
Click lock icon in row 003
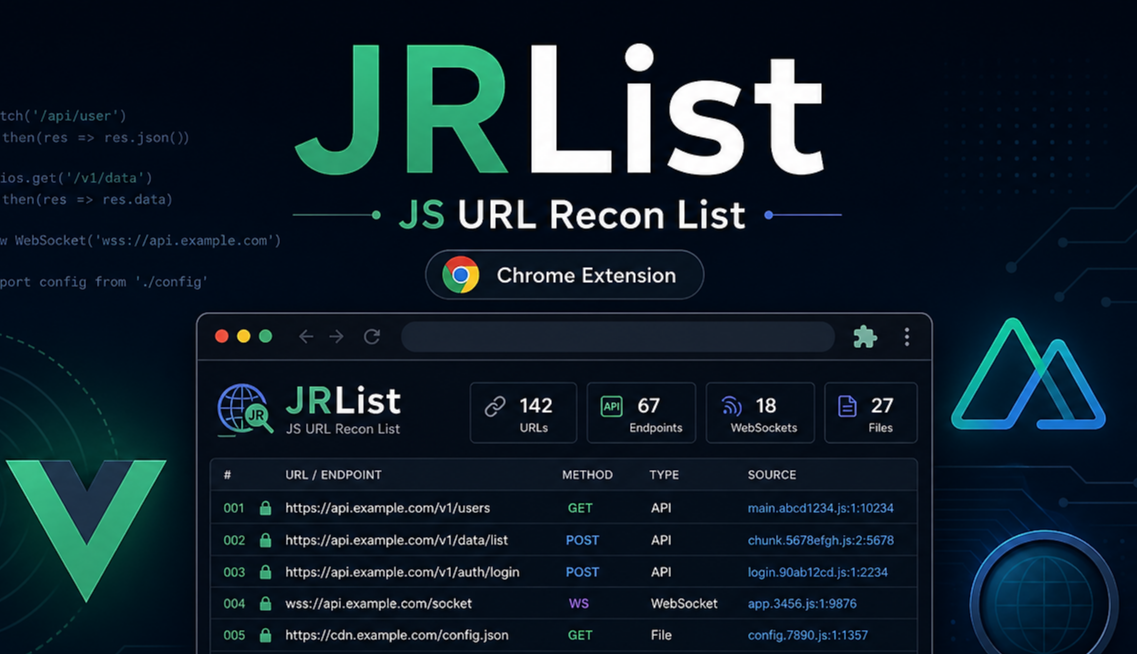[x=265, y=571]
